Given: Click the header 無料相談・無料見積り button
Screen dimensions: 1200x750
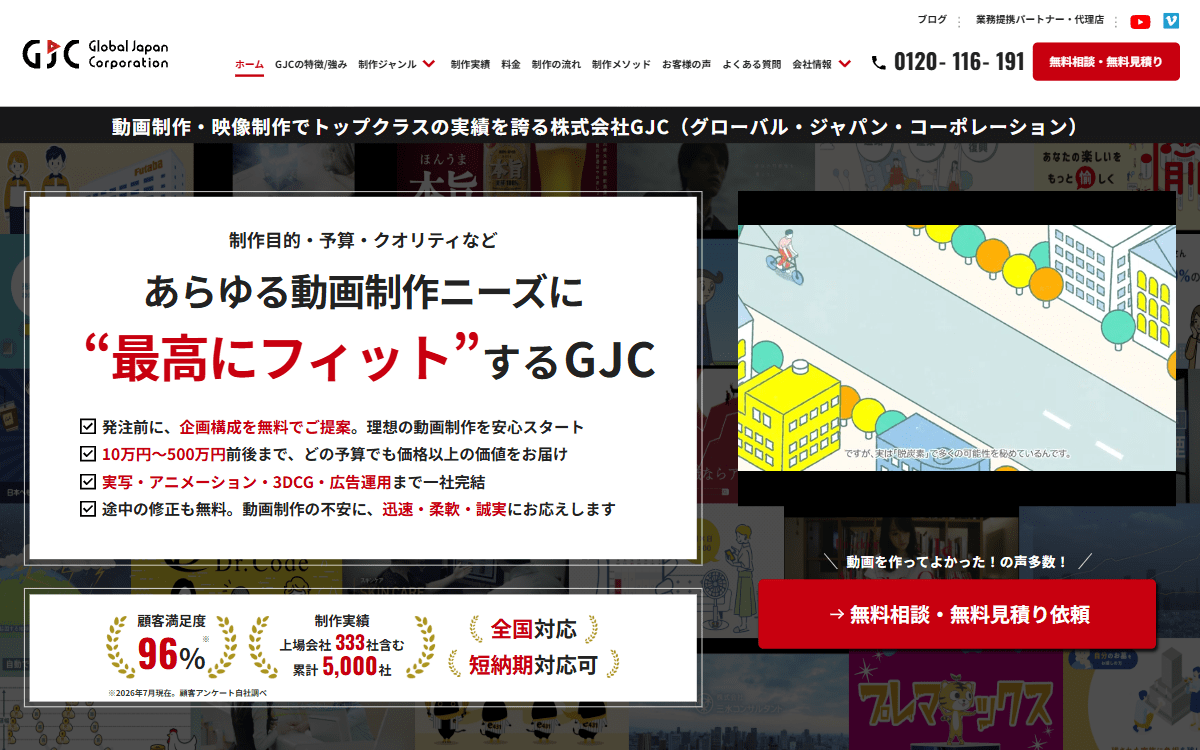Looking at the screenshot, I should [1106, 62].
